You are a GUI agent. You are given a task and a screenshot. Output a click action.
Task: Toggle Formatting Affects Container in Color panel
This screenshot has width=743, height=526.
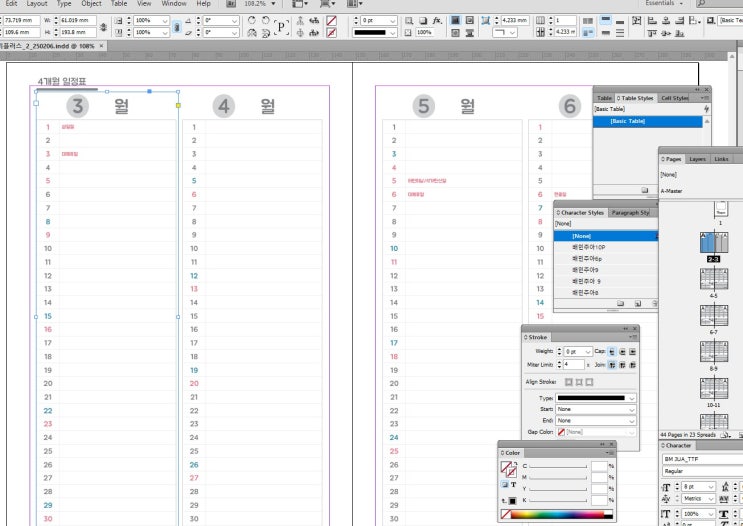(505, 484)
